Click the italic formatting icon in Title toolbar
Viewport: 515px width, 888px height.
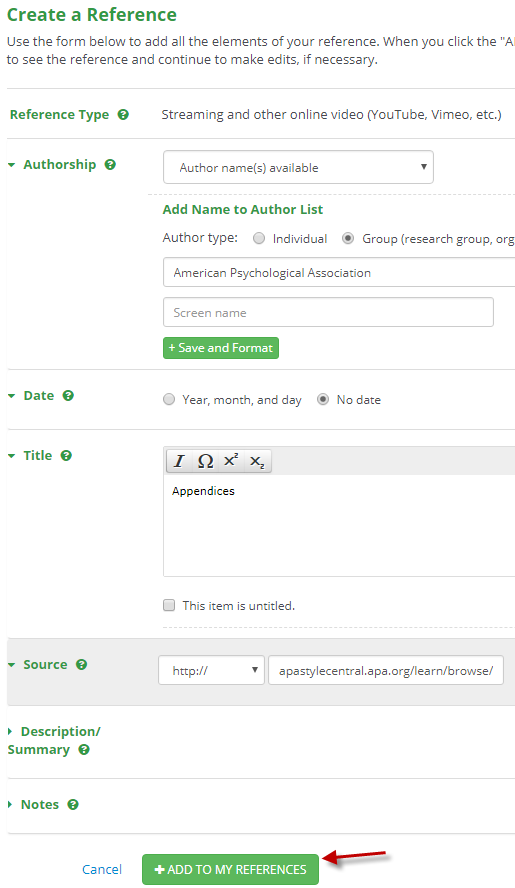(179, 461)
